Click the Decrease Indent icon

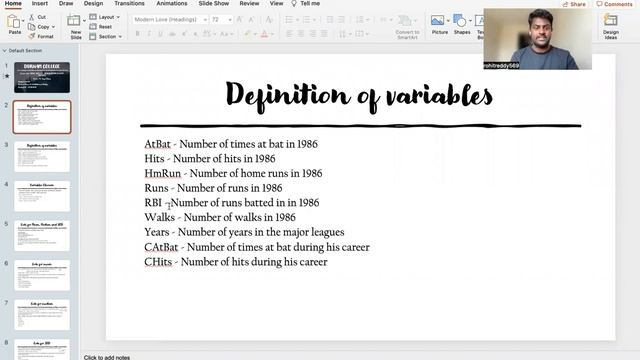point(330,20)
